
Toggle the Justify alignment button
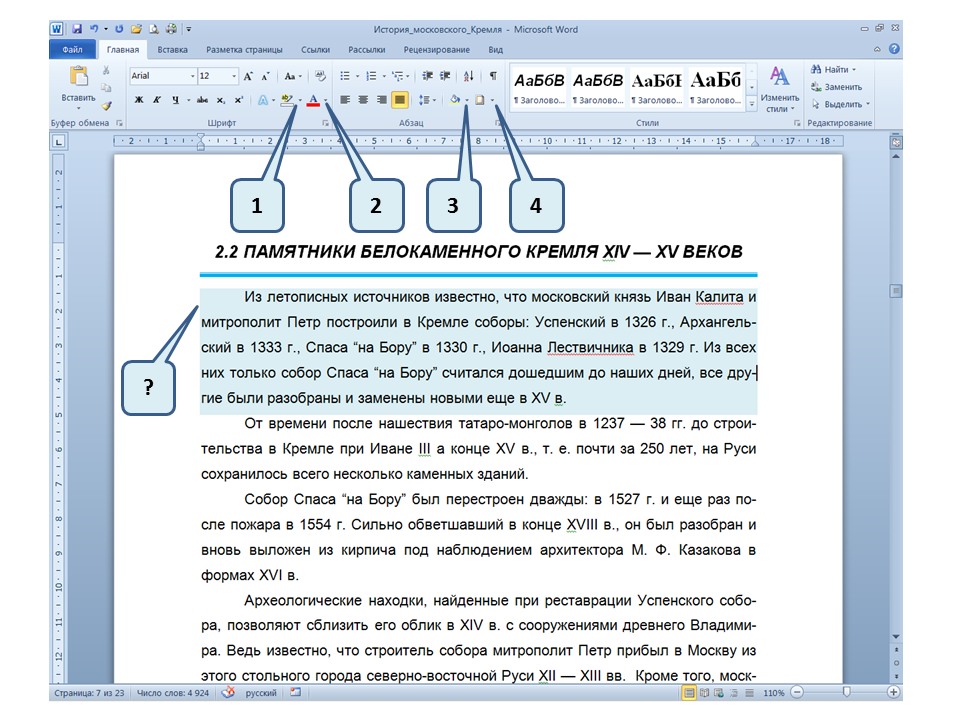[x=399, y=100]
